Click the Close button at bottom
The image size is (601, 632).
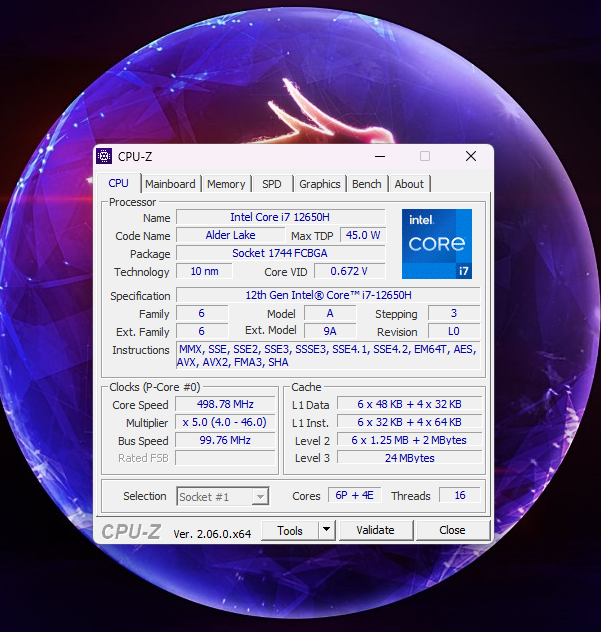pos(452,530)
